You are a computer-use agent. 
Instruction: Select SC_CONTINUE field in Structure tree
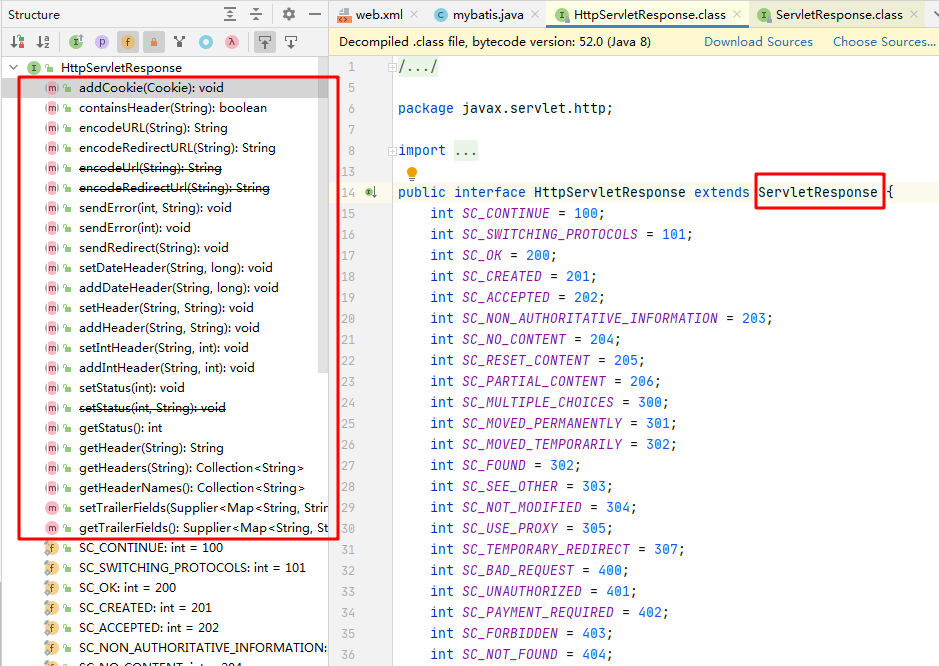point(151,548)
